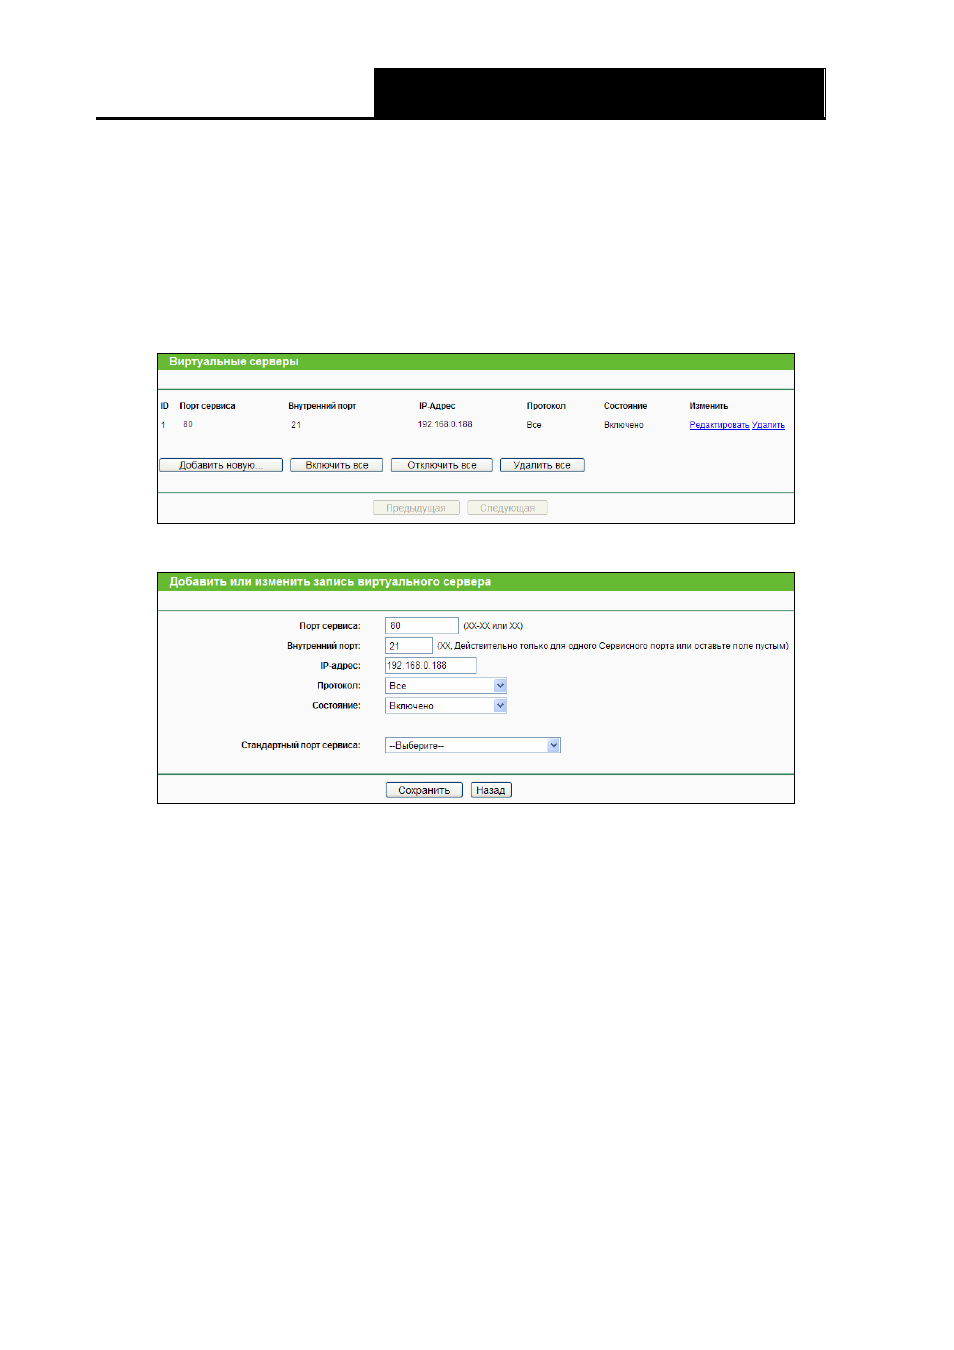Focus the Внутренний порт input field
954x1350 pixels.
tap(409, 646)
